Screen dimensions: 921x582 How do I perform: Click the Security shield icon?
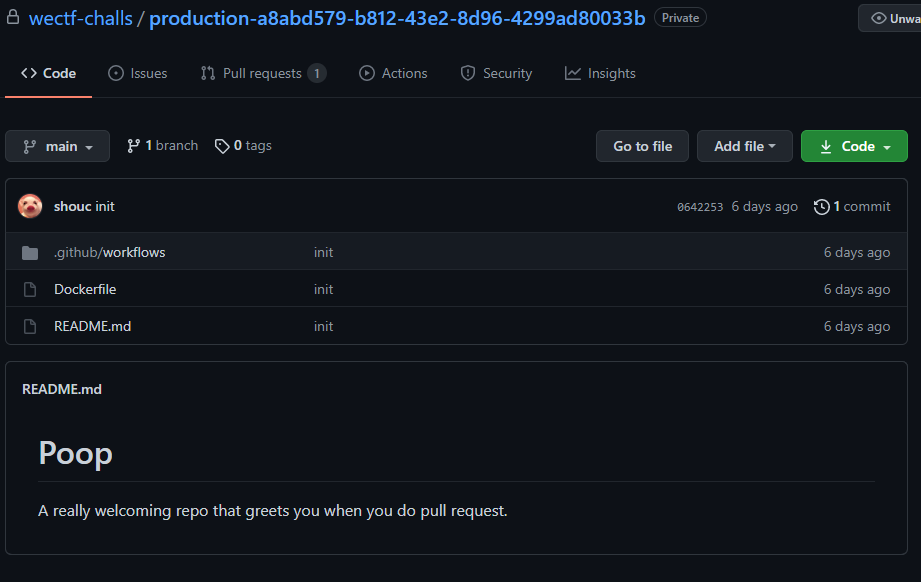[x=468, y=73]
